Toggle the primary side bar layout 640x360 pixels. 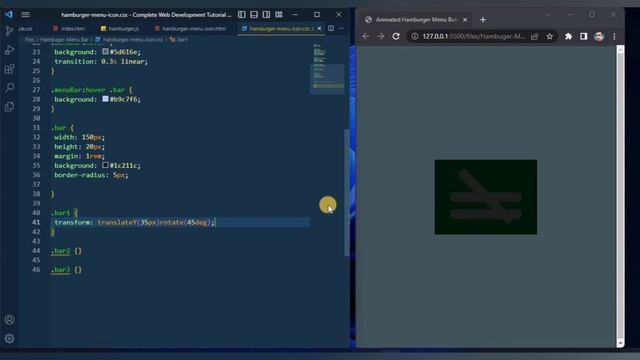click(242, 15)
